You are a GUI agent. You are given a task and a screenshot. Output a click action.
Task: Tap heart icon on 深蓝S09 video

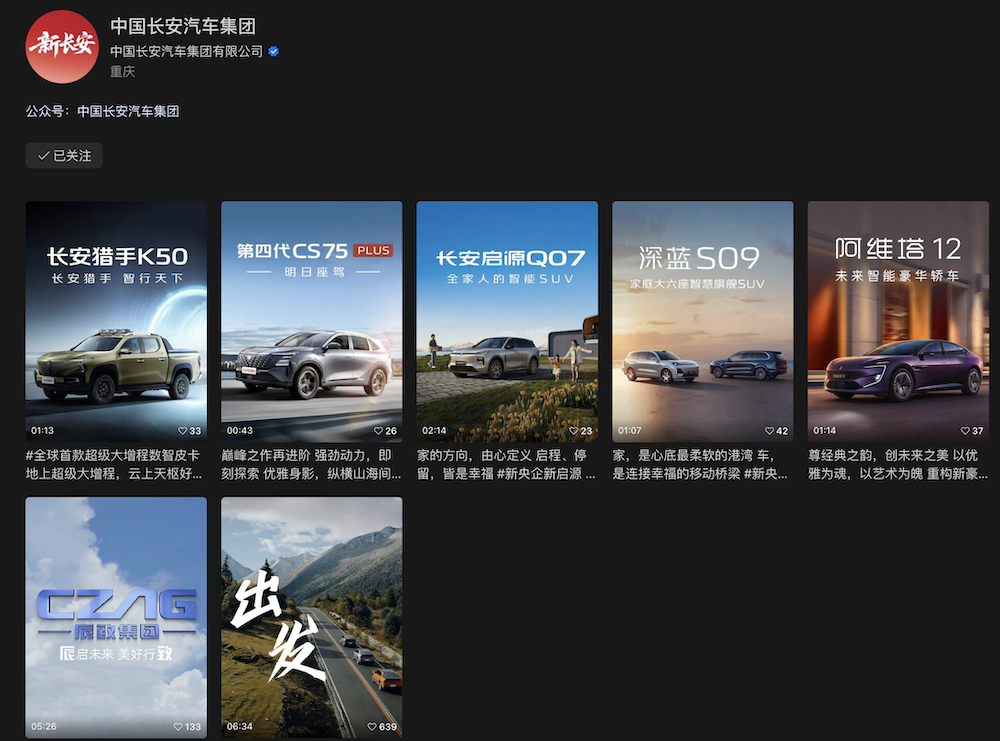769,431
